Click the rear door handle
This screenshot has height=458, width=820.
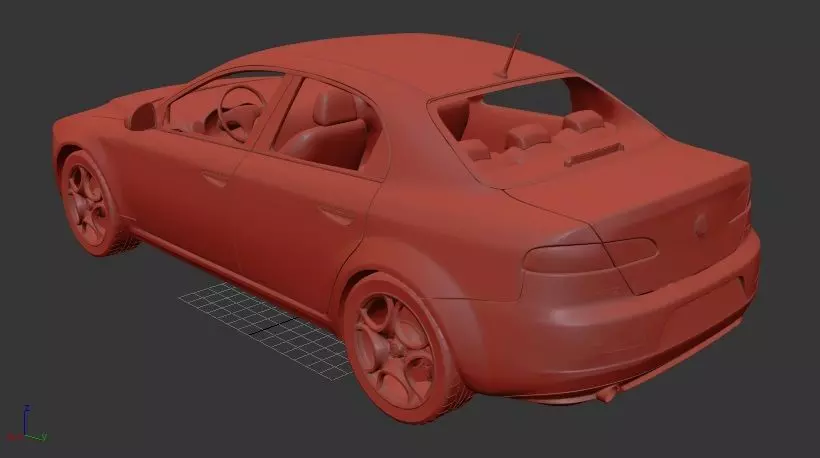338,215
